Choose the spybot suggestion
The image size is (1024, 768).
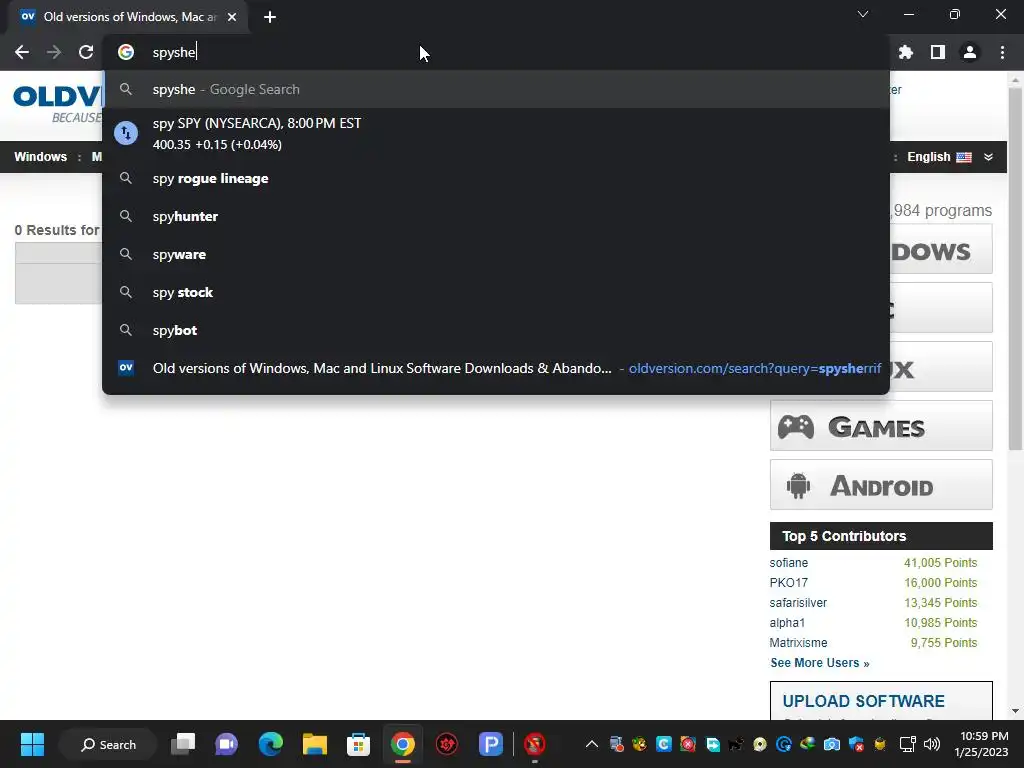[496, 330]
